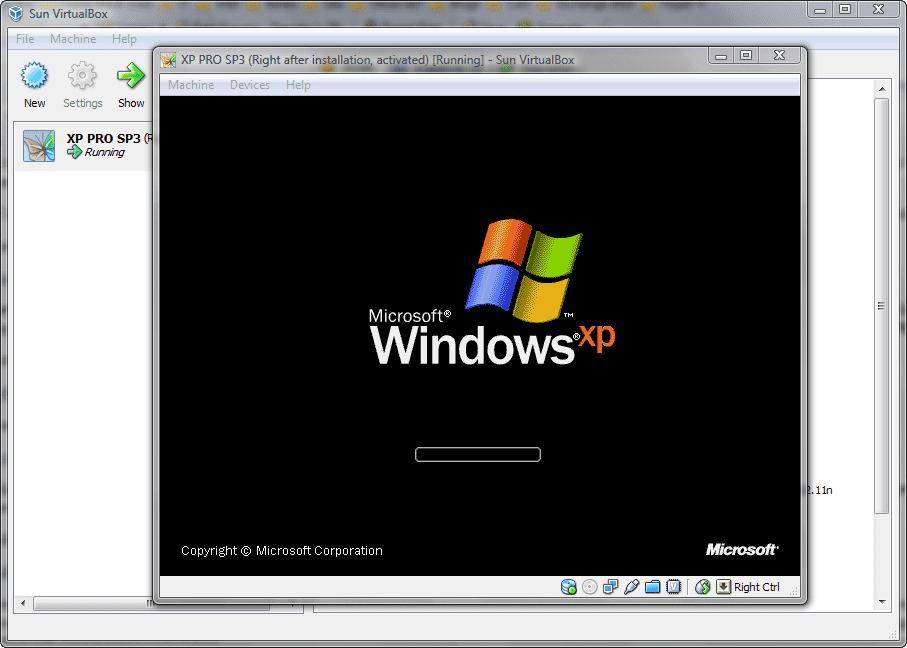Image resolution: width=907 pixels, height=648 pixels.
Task: Click the mouse integration status bar icon
Action: click(702, 587)
